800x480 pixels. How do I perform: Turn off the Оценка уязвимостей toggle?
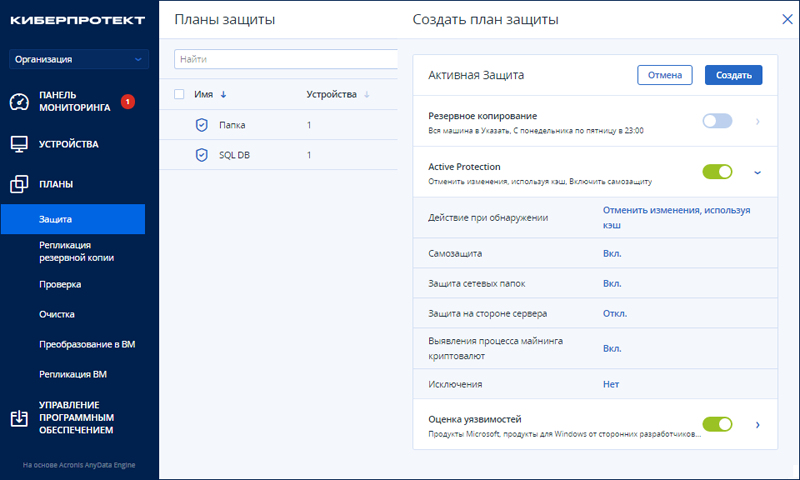point(717,424)
